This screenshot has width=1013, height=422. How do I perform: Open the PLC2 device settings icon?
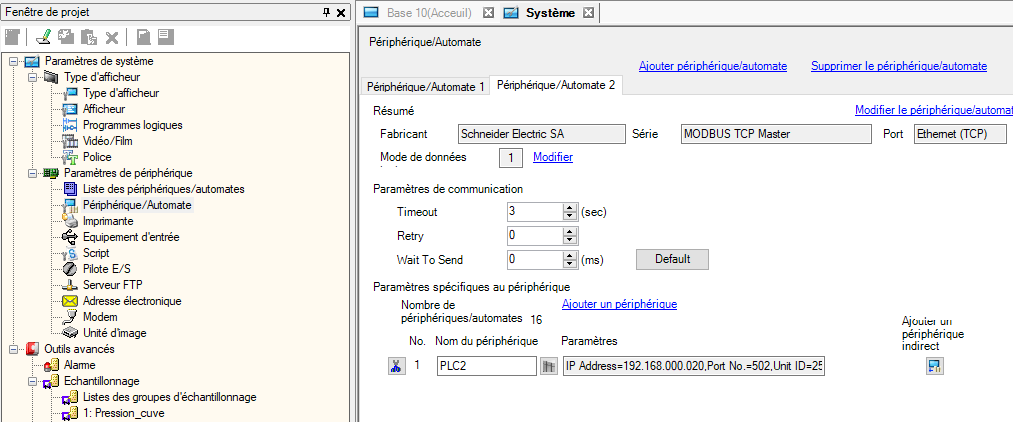pos(548,366)
